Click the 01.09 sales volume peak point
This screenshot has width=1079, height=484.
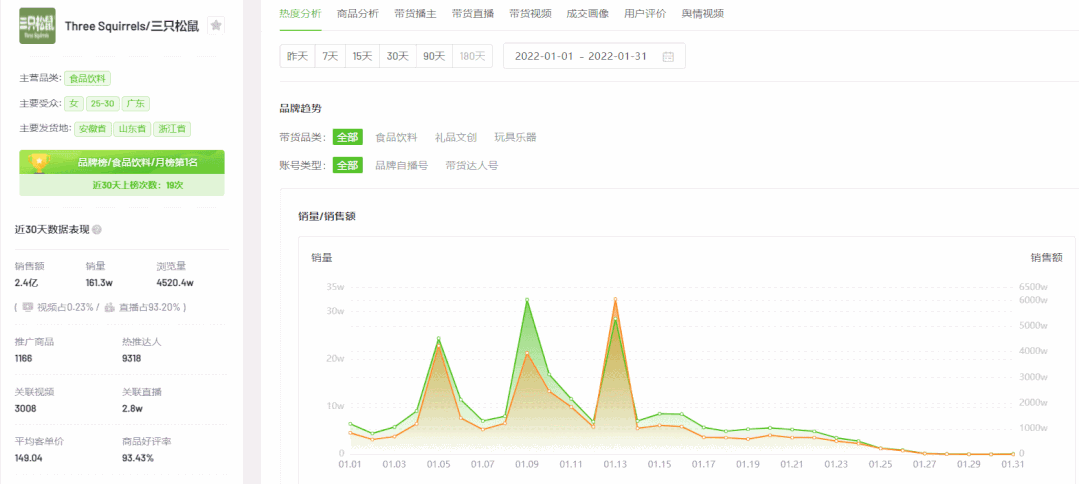(x=527, y=300)
